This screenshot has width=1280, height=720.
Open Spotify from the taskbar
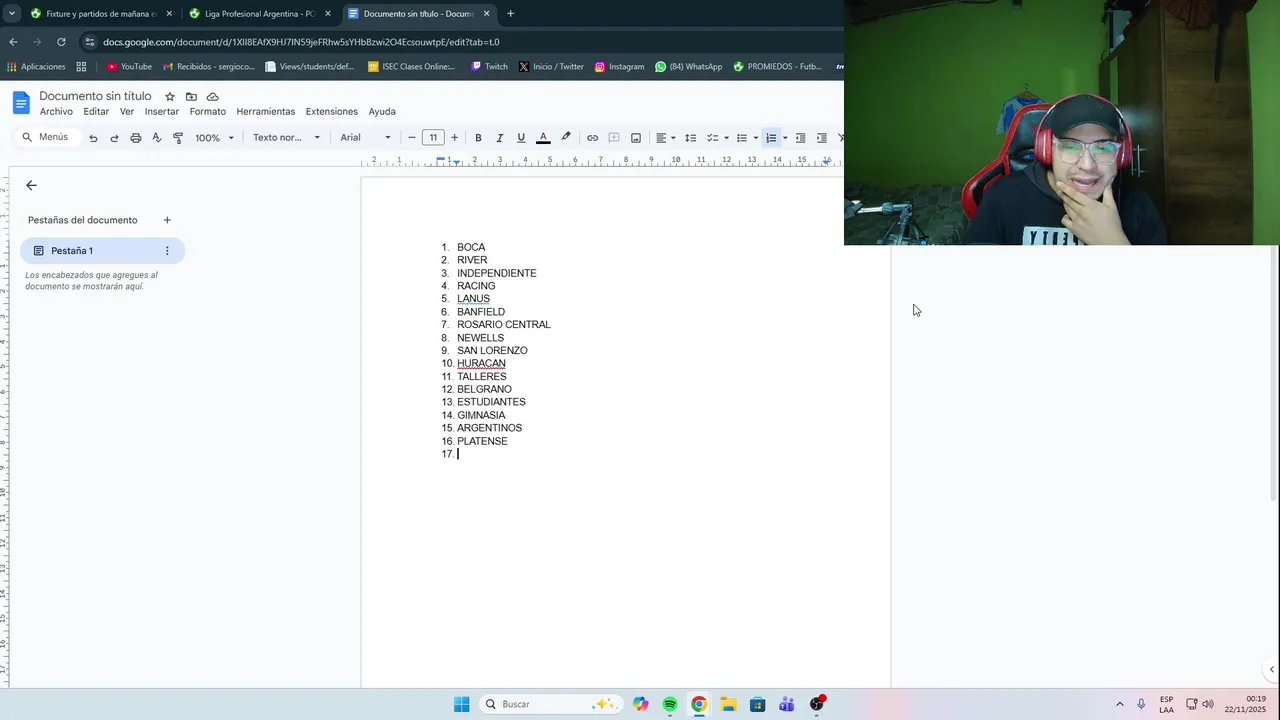coord(670,704)
